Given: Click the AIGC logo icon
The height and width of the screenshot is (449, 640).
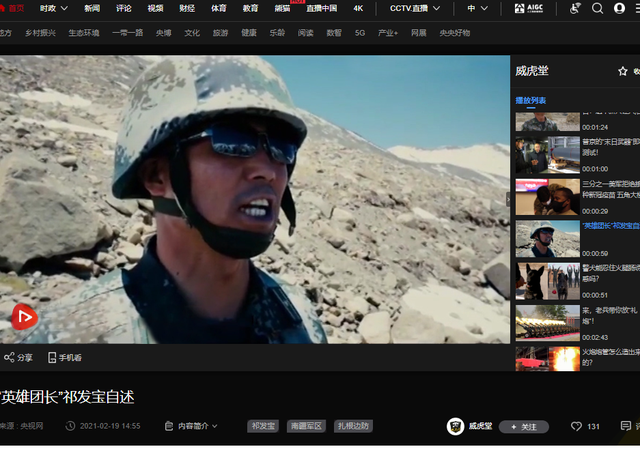Looking at the screenshot, I should click(x=529, y=8).
